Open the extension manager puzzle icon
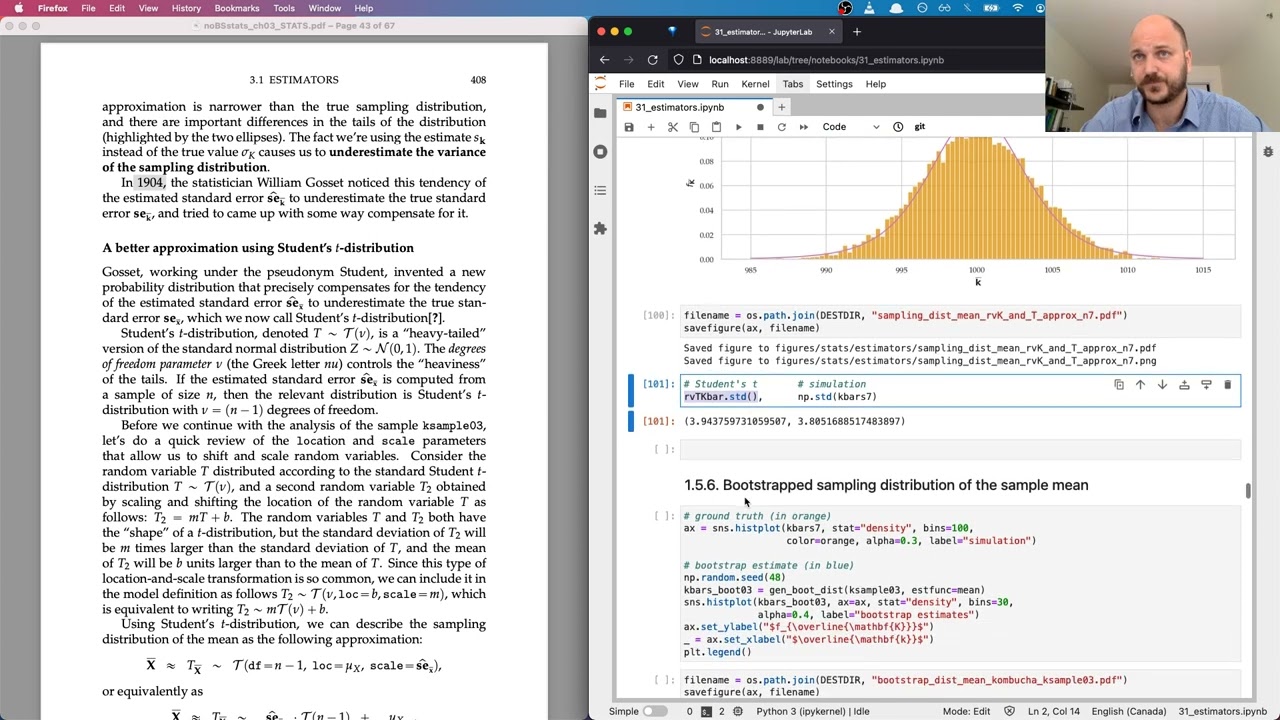This screenshot has height=720, width=1280. click(600, 229)
